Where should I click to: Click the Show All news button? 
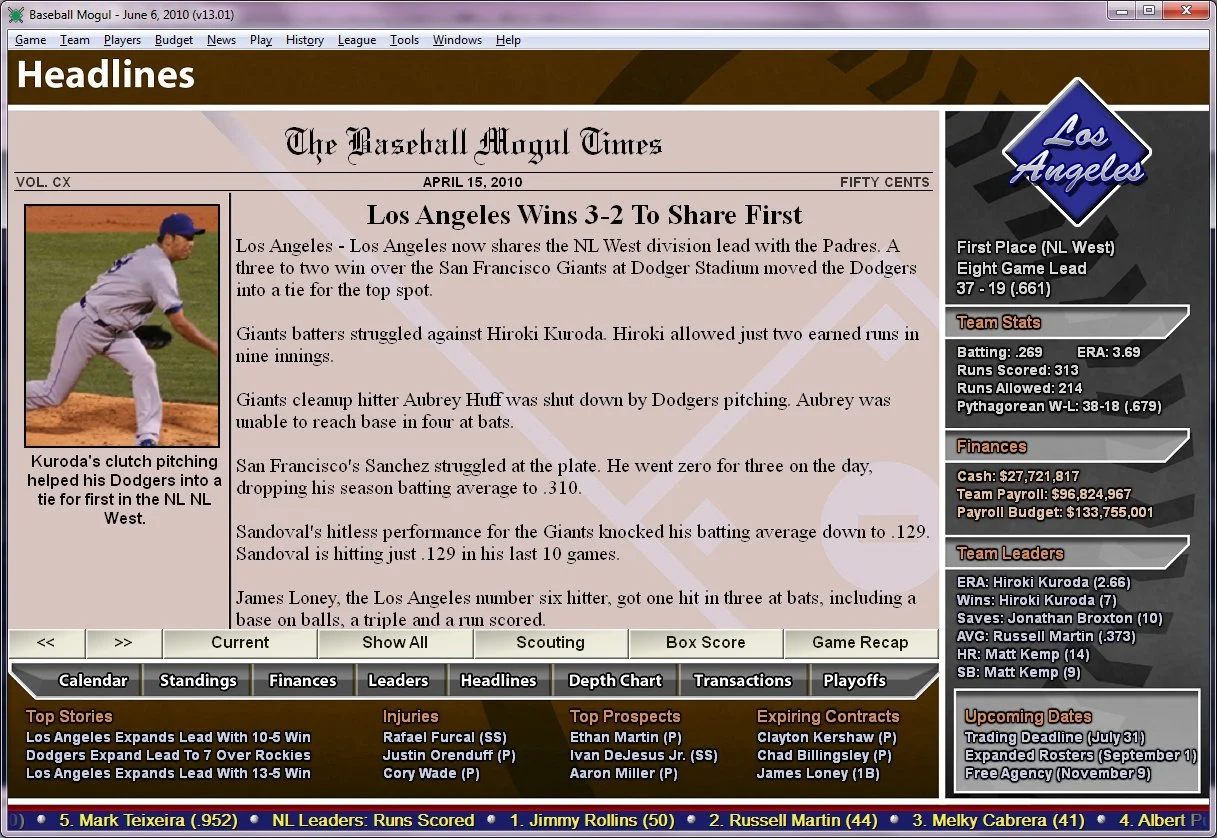tap(394, 644)
